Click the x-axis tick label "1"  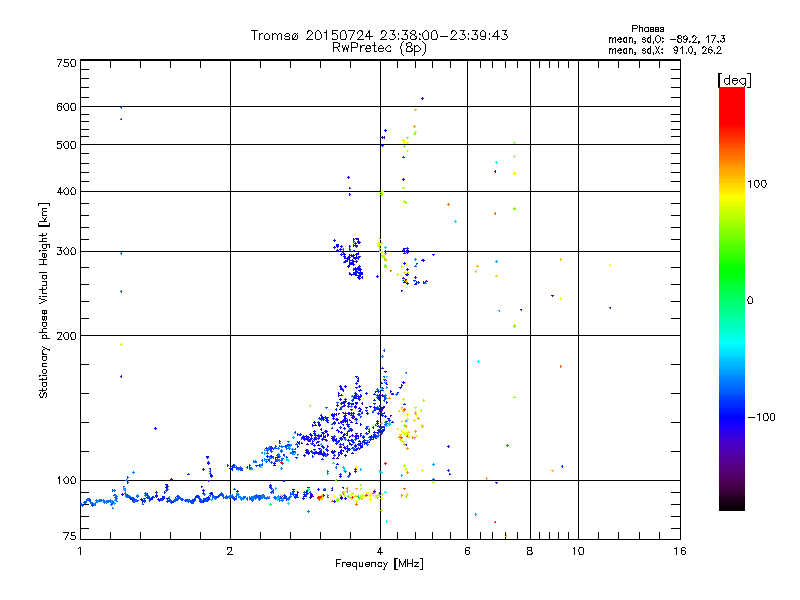point(80,551)
